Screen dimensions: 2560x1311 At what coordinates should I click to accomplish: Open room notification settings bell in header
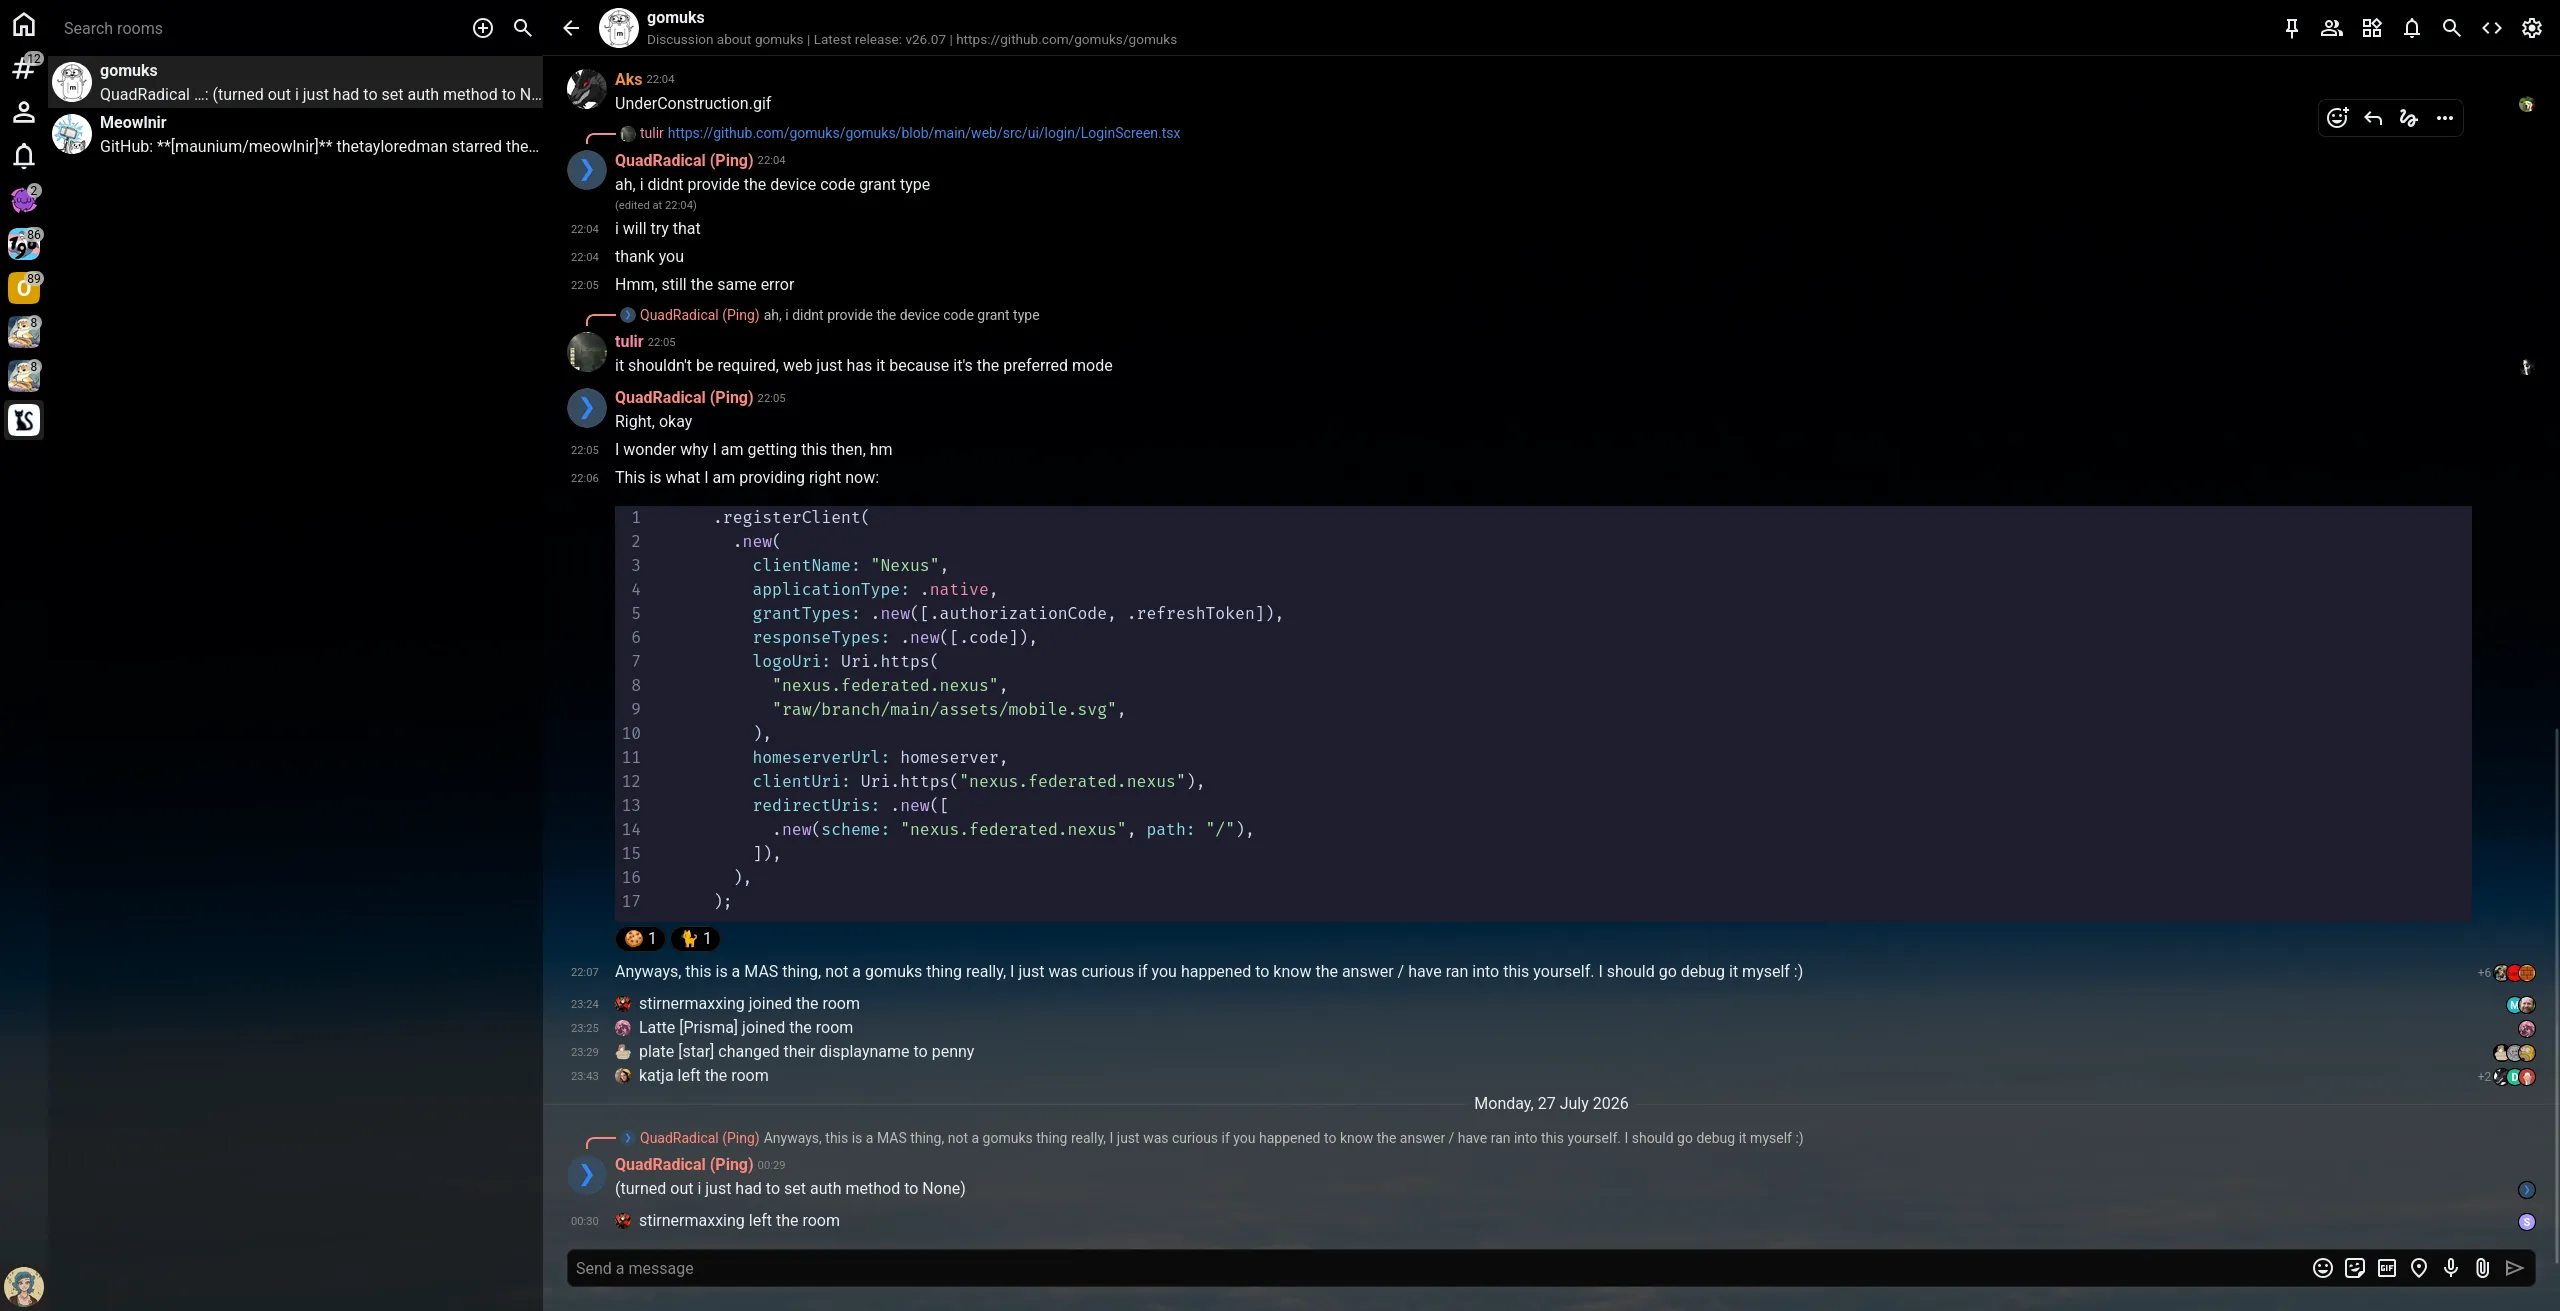[x=2412, y=28]
